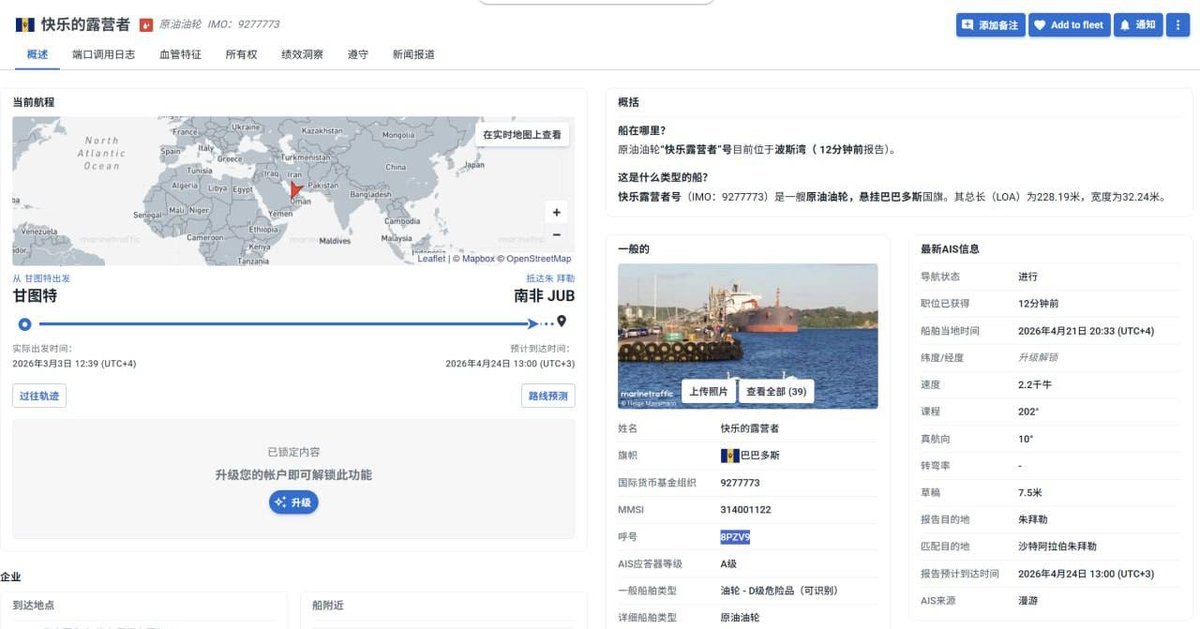The width and height of the screenshot is (1200, 629).
Task: Open the OpenStreetMap attribution link
Action: (538, 259)
